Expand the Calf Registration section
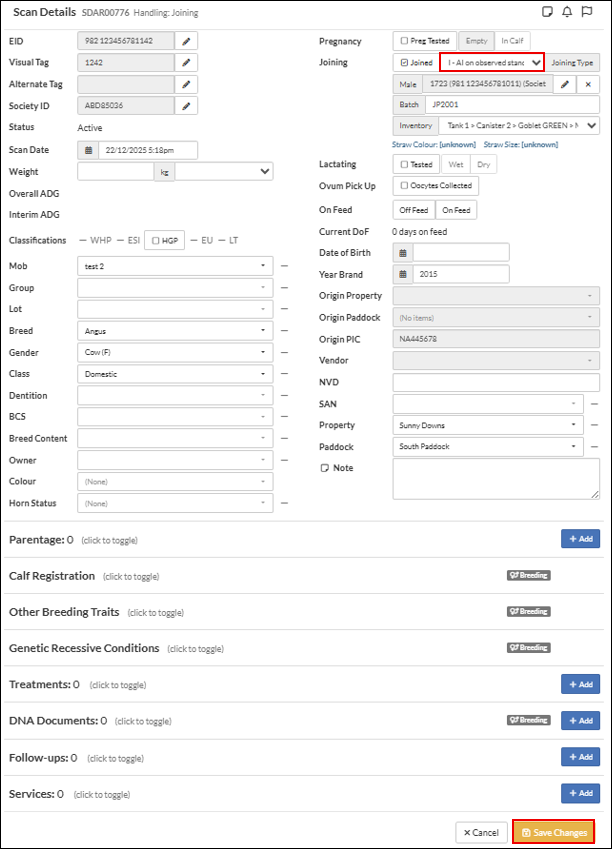 [52, 576]
